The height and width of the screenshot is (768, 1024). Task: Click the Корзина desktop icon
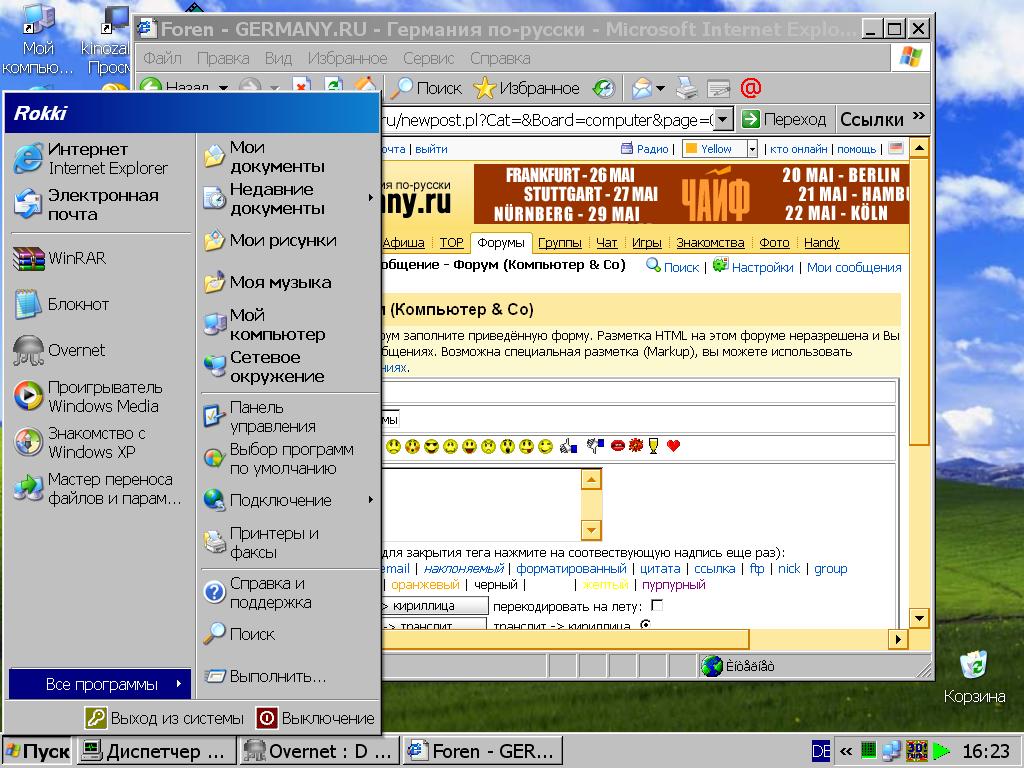point(974,677)
